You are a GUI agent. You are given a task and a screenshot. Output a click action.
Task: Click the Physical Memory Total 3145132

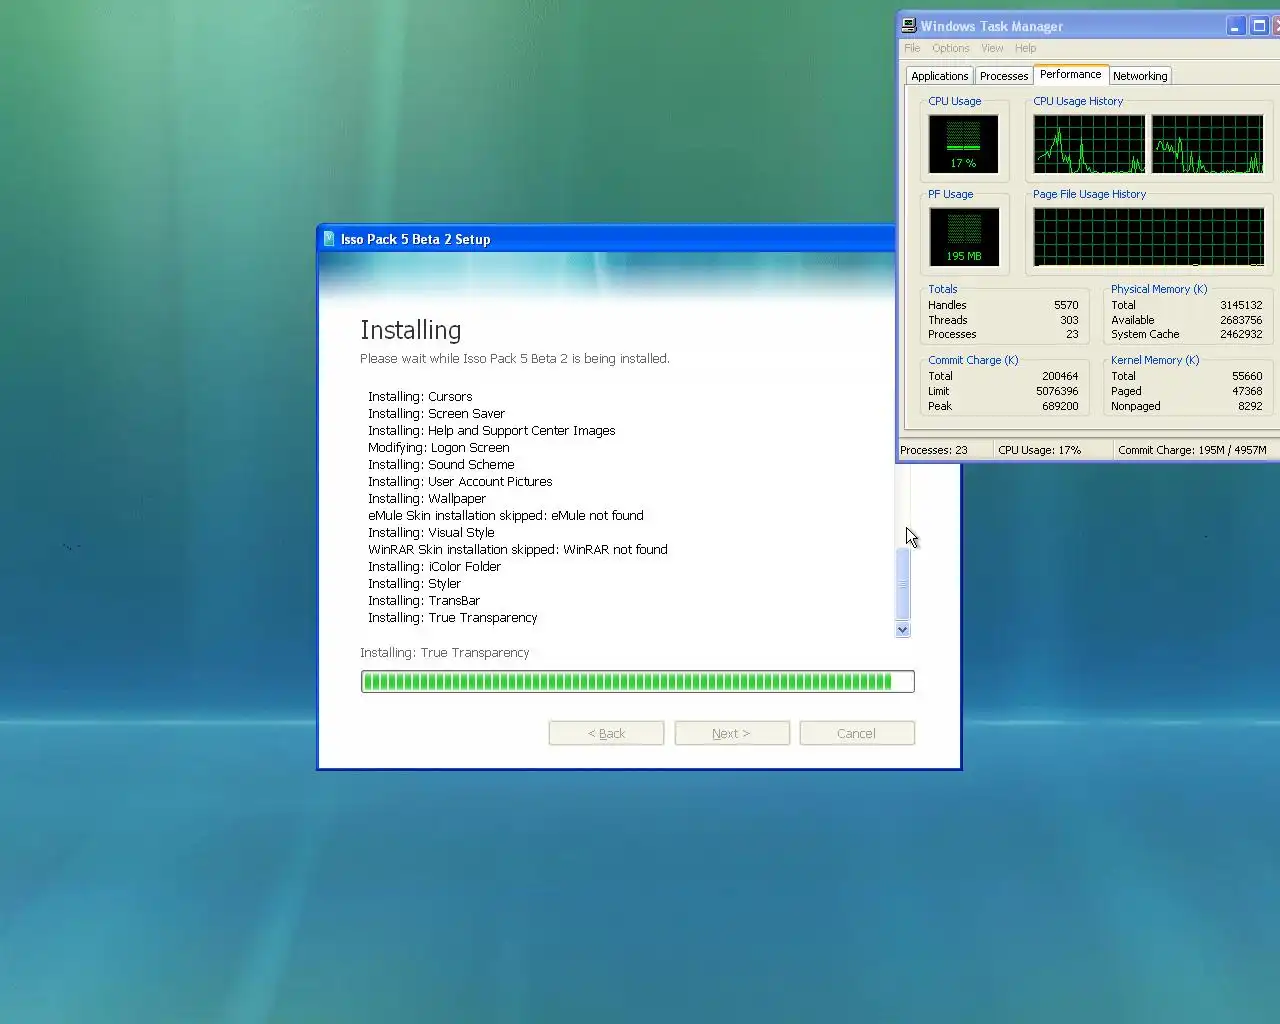click(x=1241, y=305)
